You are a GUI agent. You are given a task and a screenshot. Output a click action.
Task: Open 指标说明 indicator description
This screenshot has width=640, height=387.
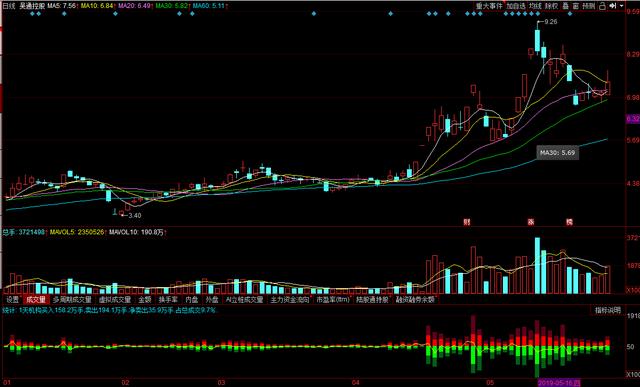tap(607, 310)
